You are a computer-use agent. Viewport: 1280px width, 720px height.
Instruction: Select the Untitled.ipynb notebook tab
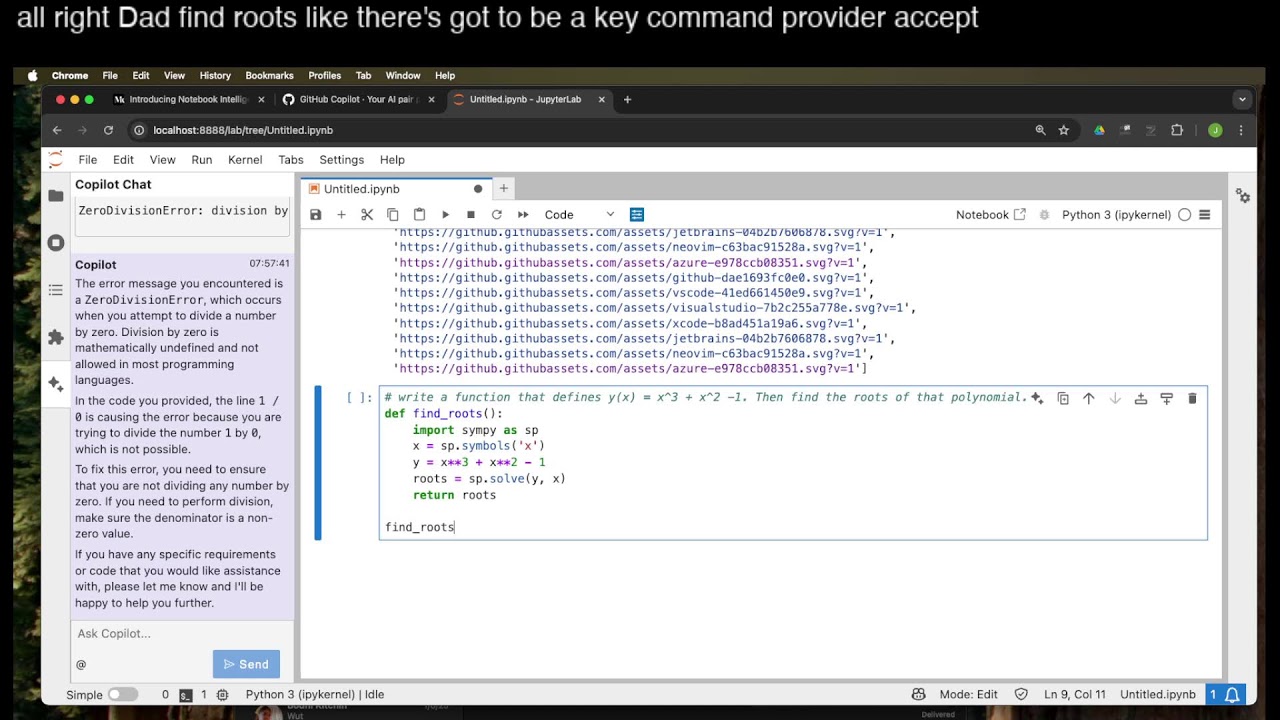coord(396,189)
